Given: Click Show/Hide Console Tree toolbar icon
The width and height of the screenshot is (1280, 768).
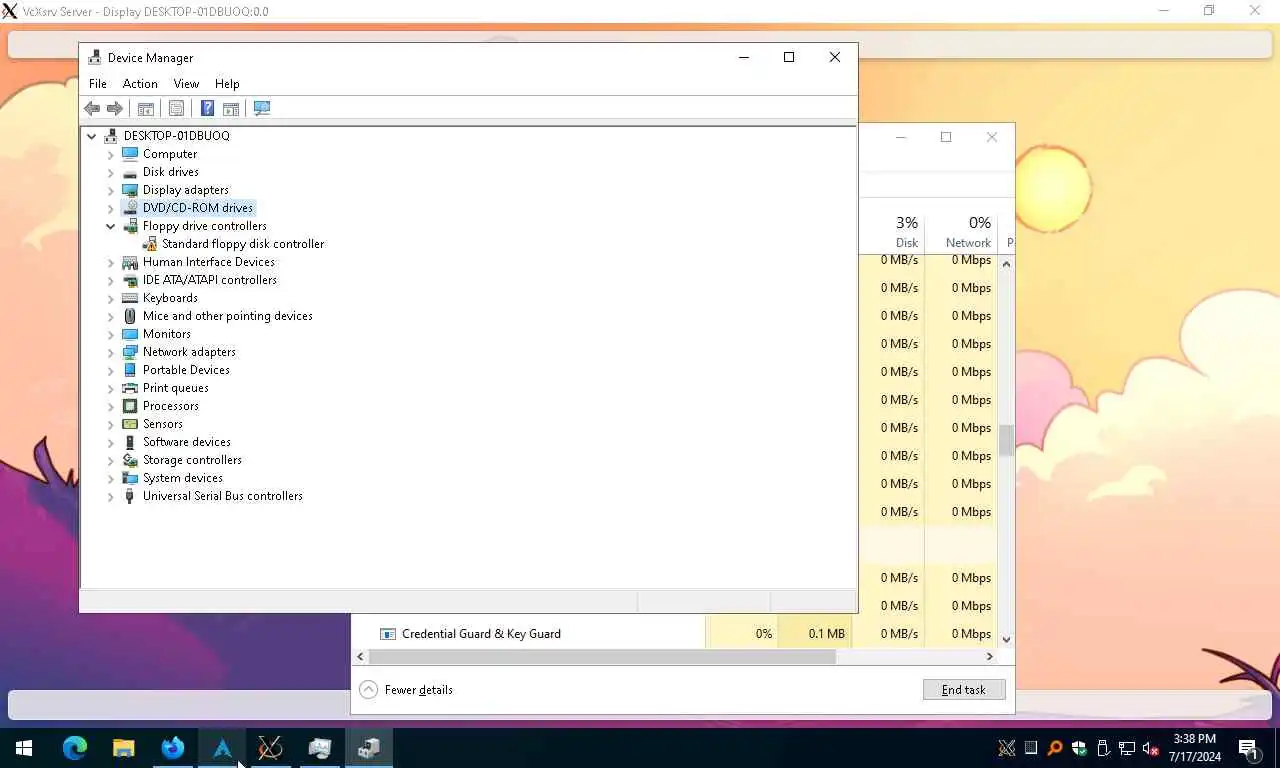Looking at the screenshot, I should coord(145,108).
